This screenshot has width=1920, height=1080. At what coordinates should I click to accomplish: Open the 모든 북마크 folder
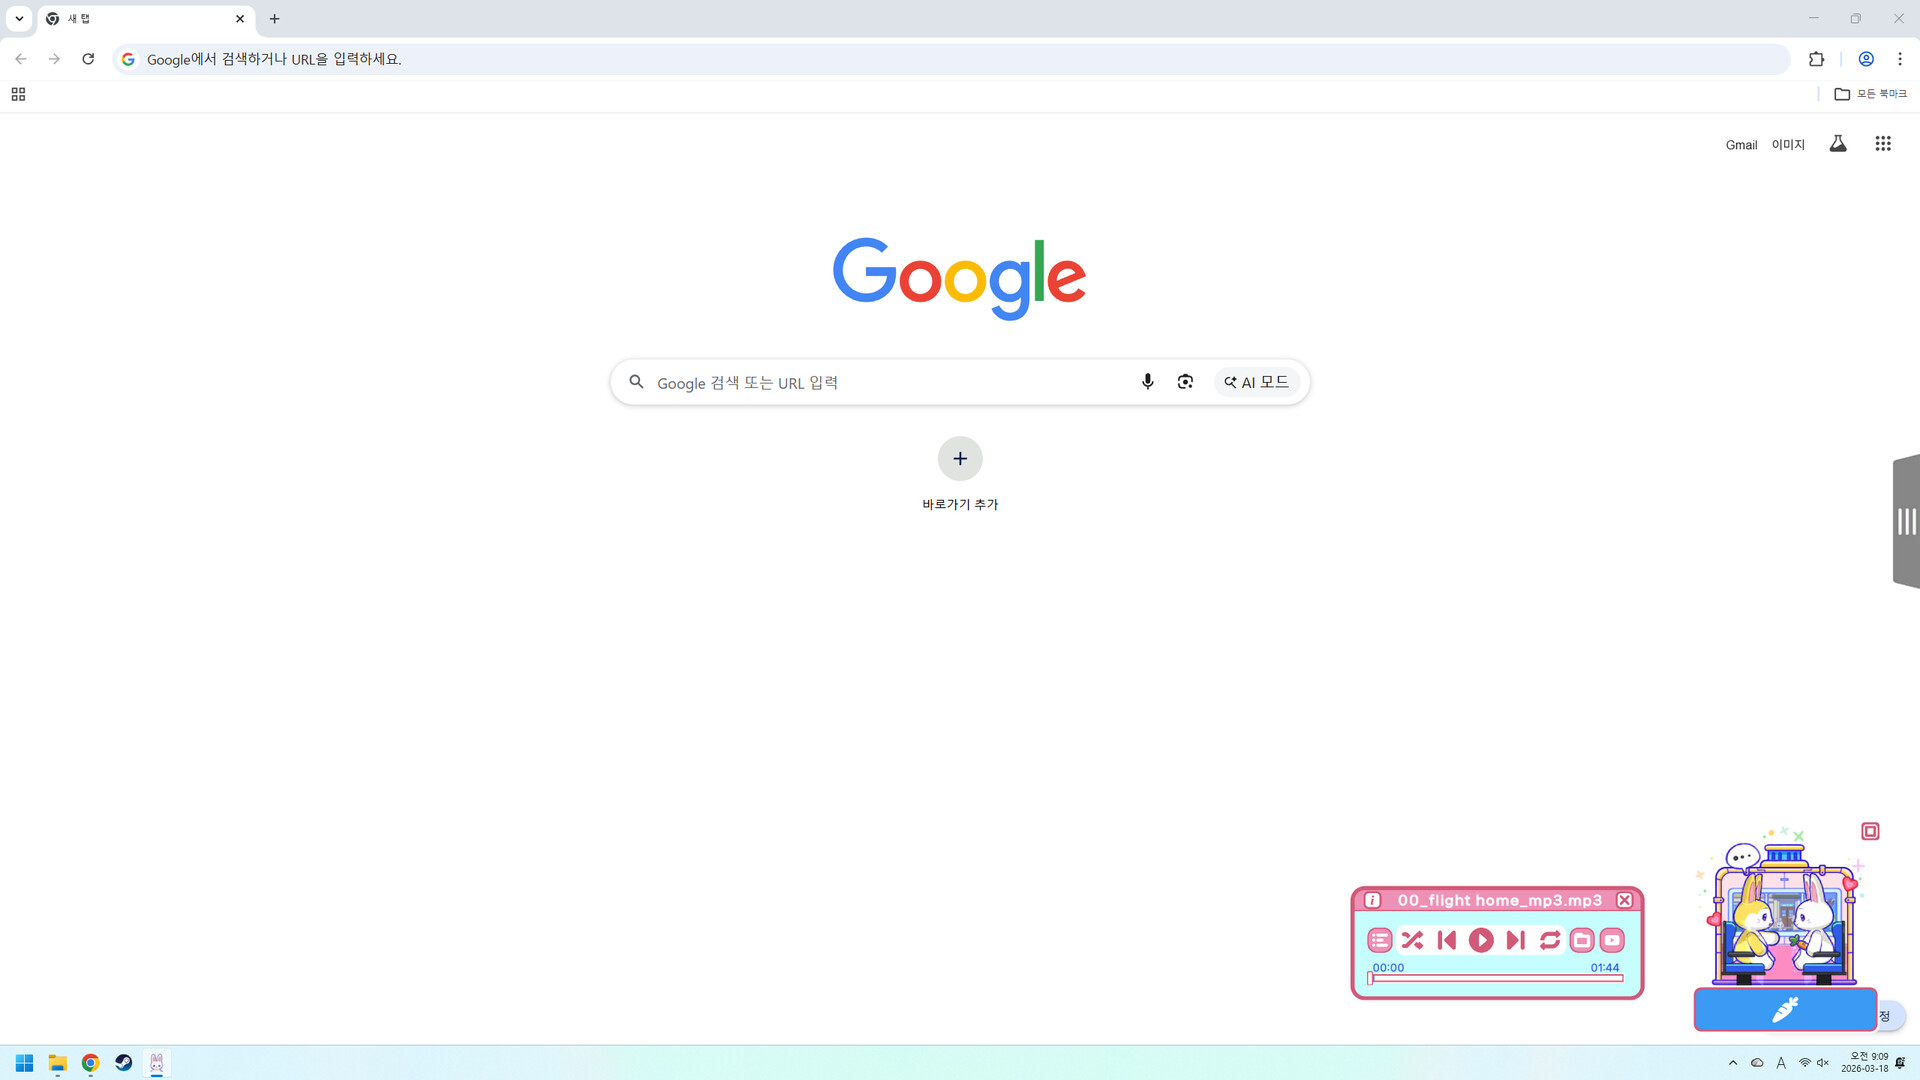(1870, 94)
